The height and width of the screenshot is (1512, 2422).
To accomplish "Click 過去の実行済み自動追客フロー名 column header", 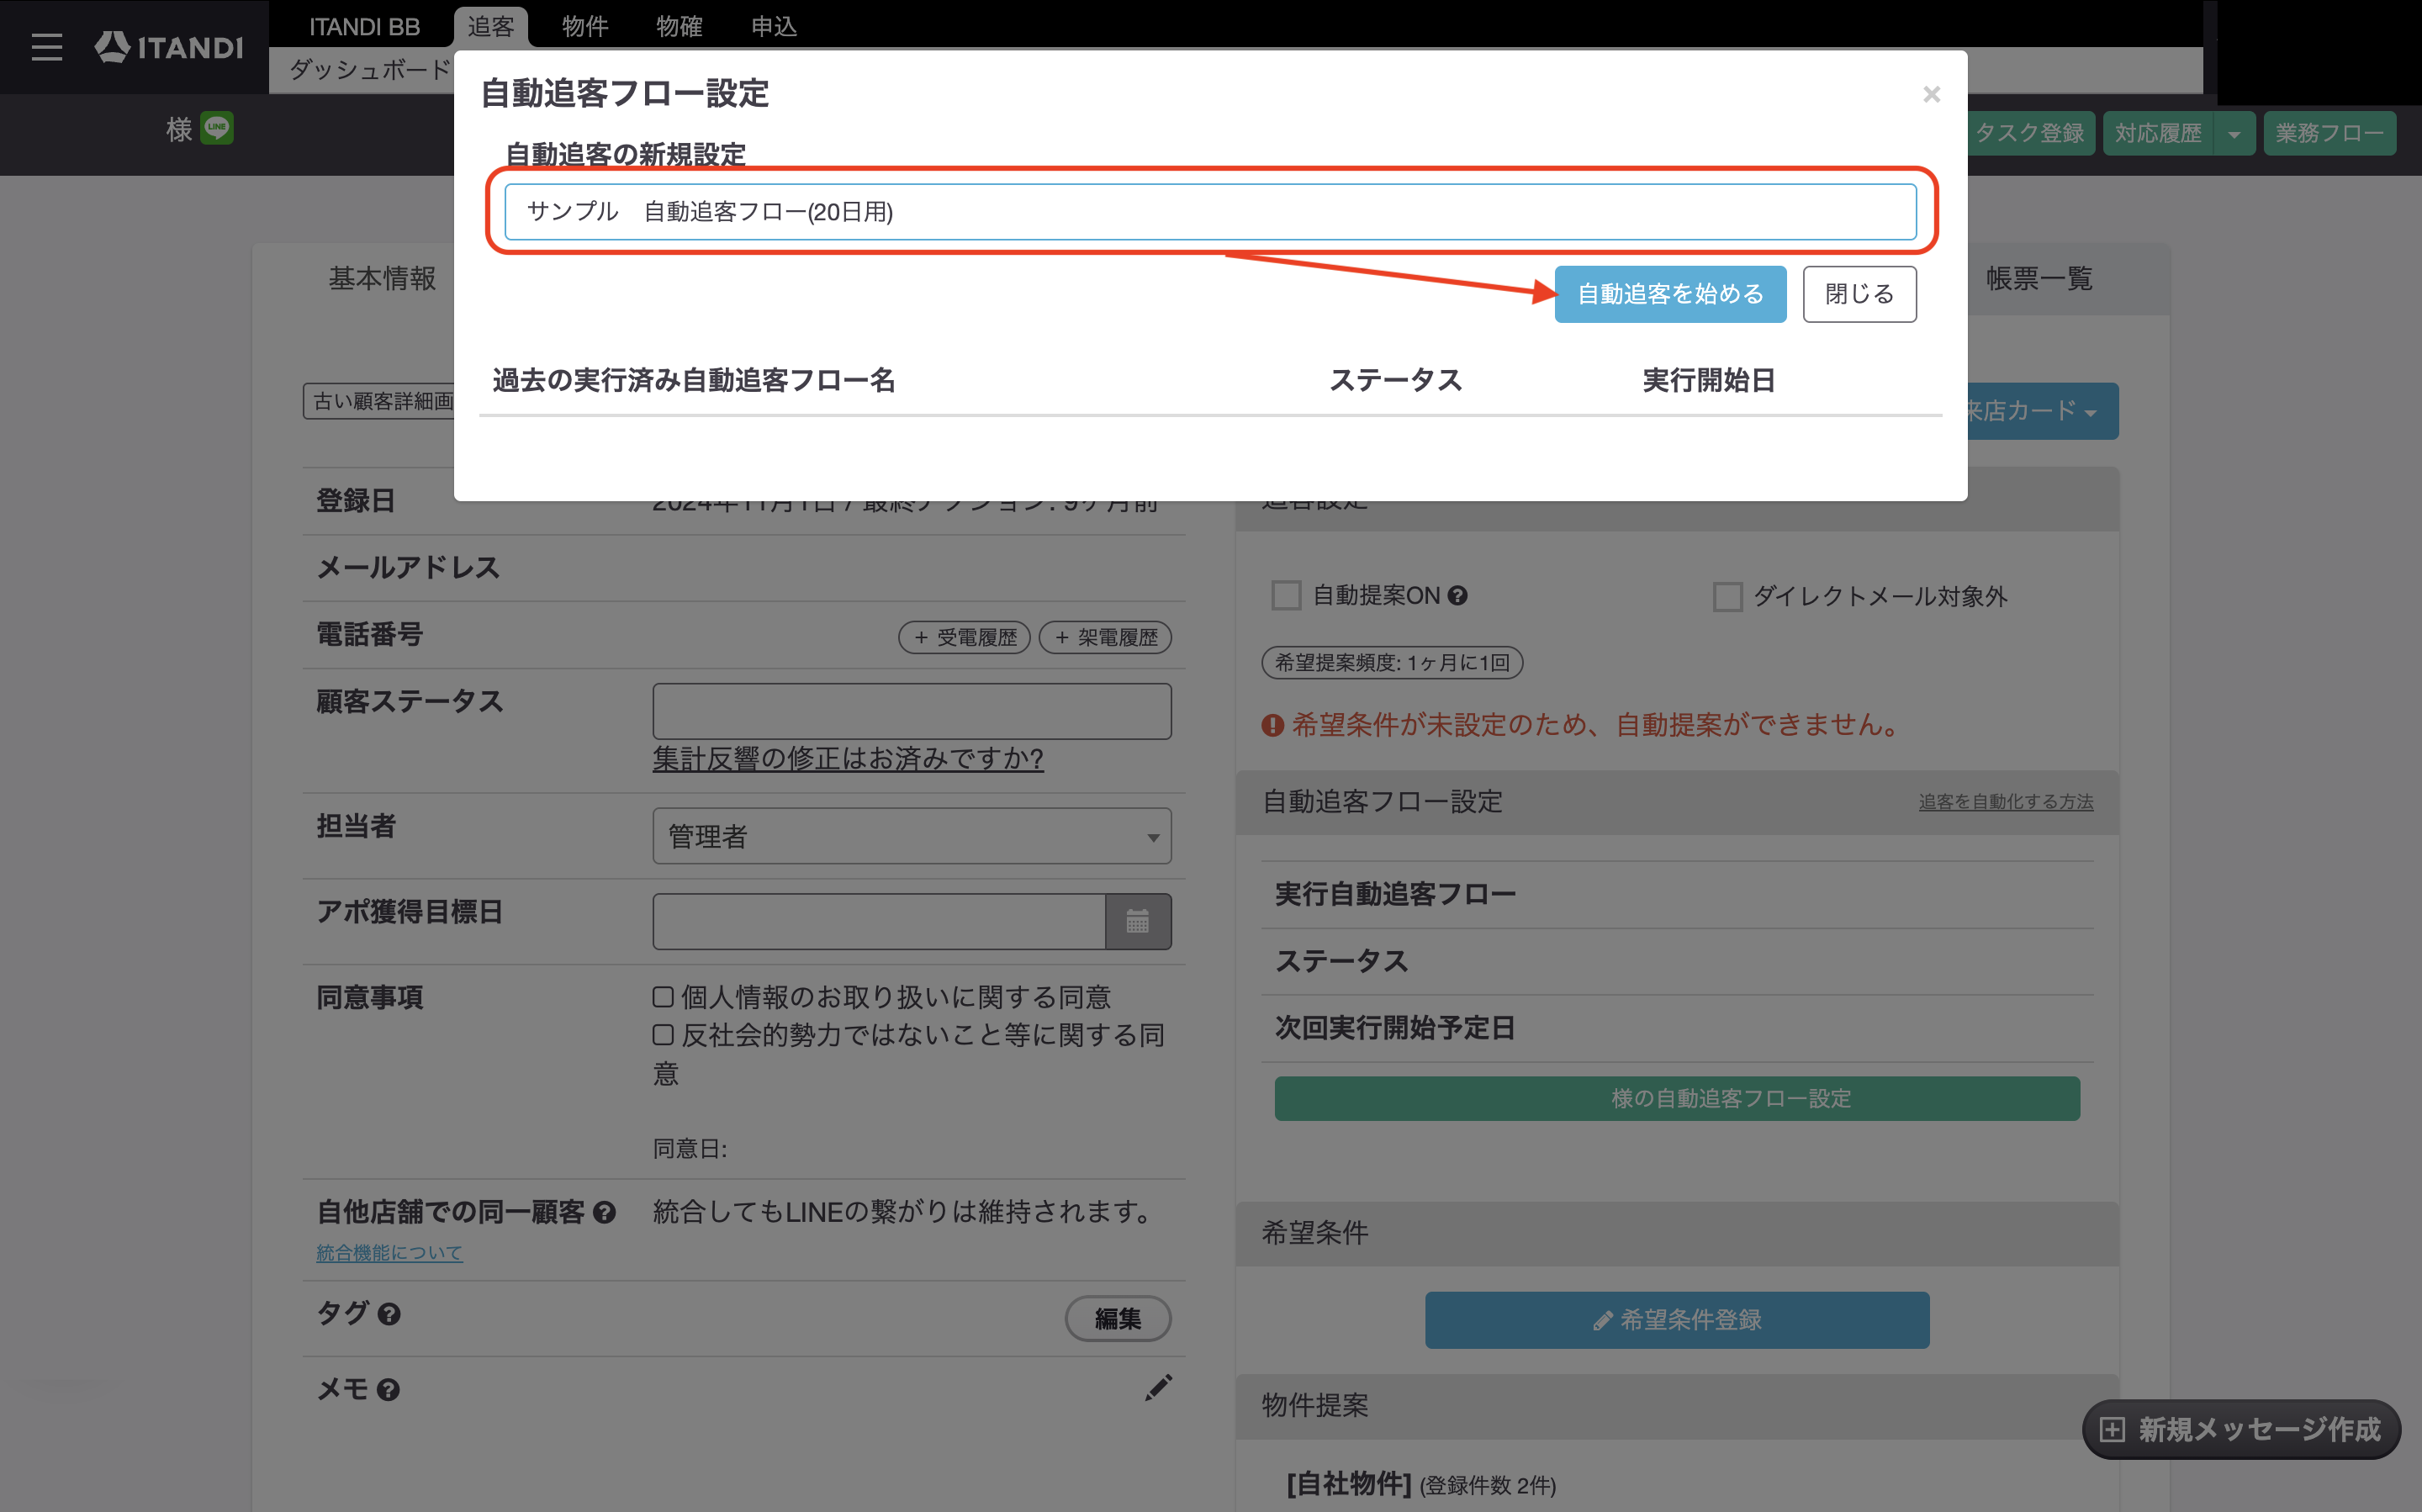I will [x=693, y=380].
